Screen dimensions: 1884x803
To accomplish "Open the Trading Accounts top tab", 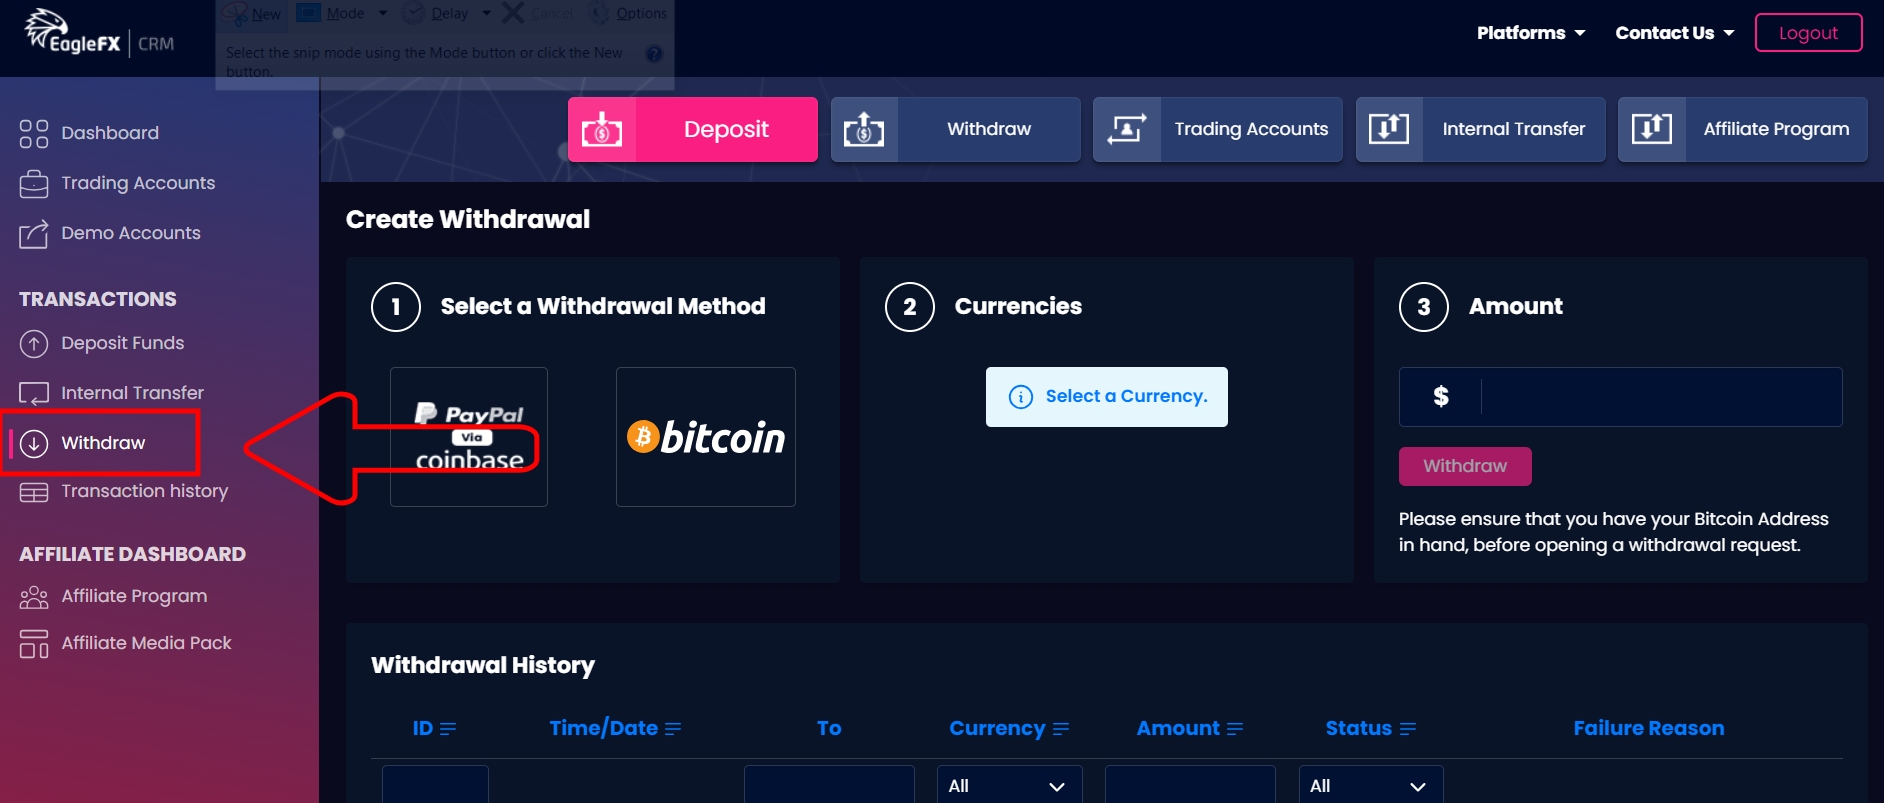I will (x=1217, y=129).
